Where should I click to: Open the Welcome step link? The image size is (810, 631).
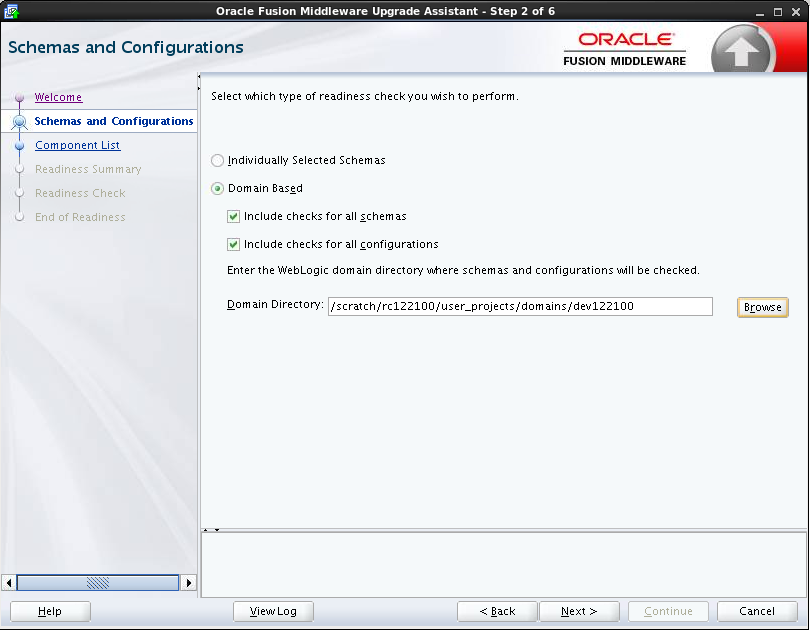pyautogui.click(x=58, y=97)
